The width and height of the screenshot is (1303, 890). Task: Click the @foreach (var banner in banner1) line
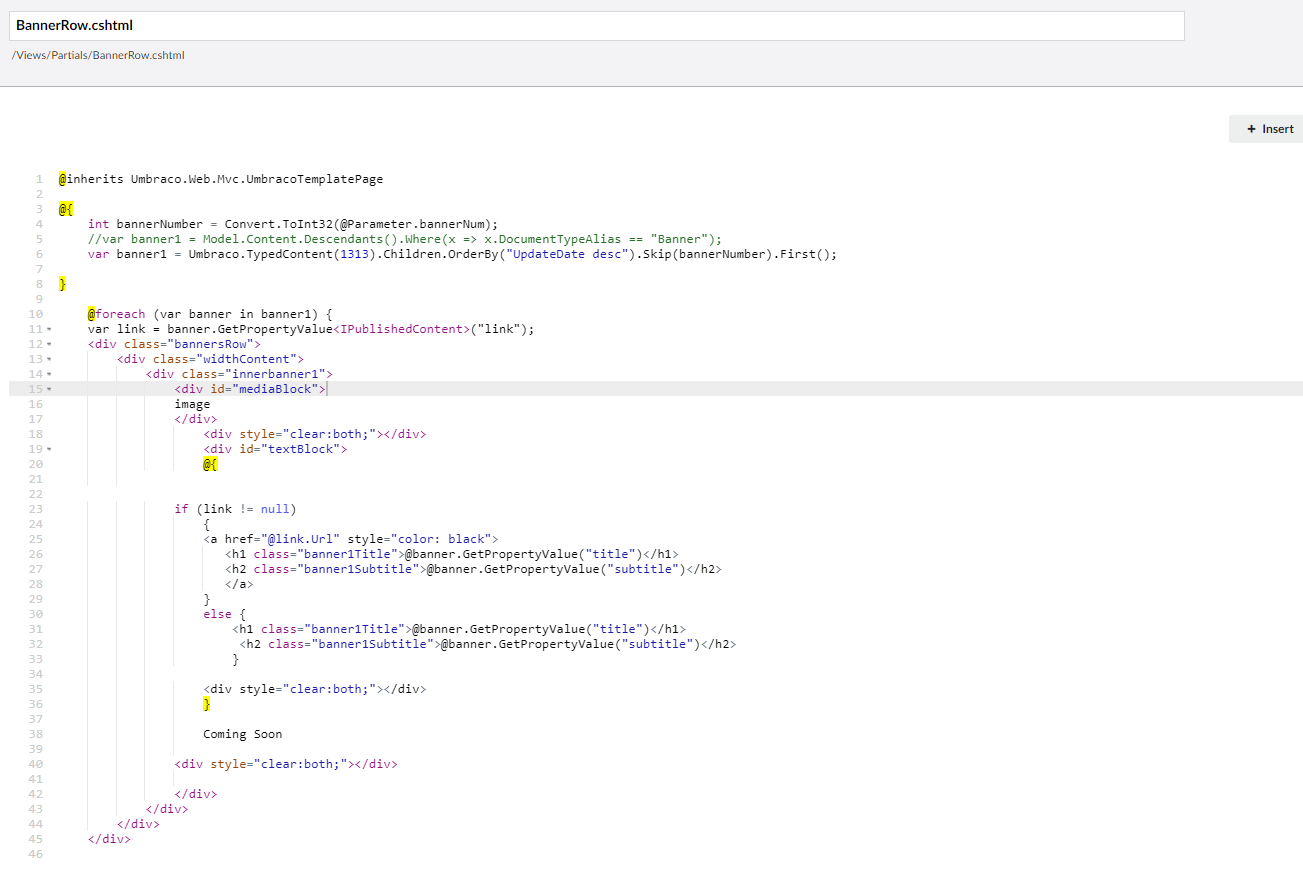[x=210, y=314]
